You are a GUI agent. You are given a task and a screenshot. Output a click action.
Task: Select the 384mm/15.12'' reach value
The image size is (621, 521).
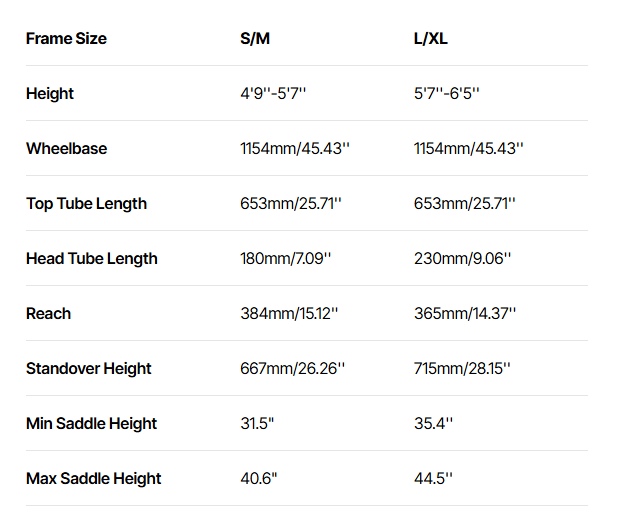289,314
